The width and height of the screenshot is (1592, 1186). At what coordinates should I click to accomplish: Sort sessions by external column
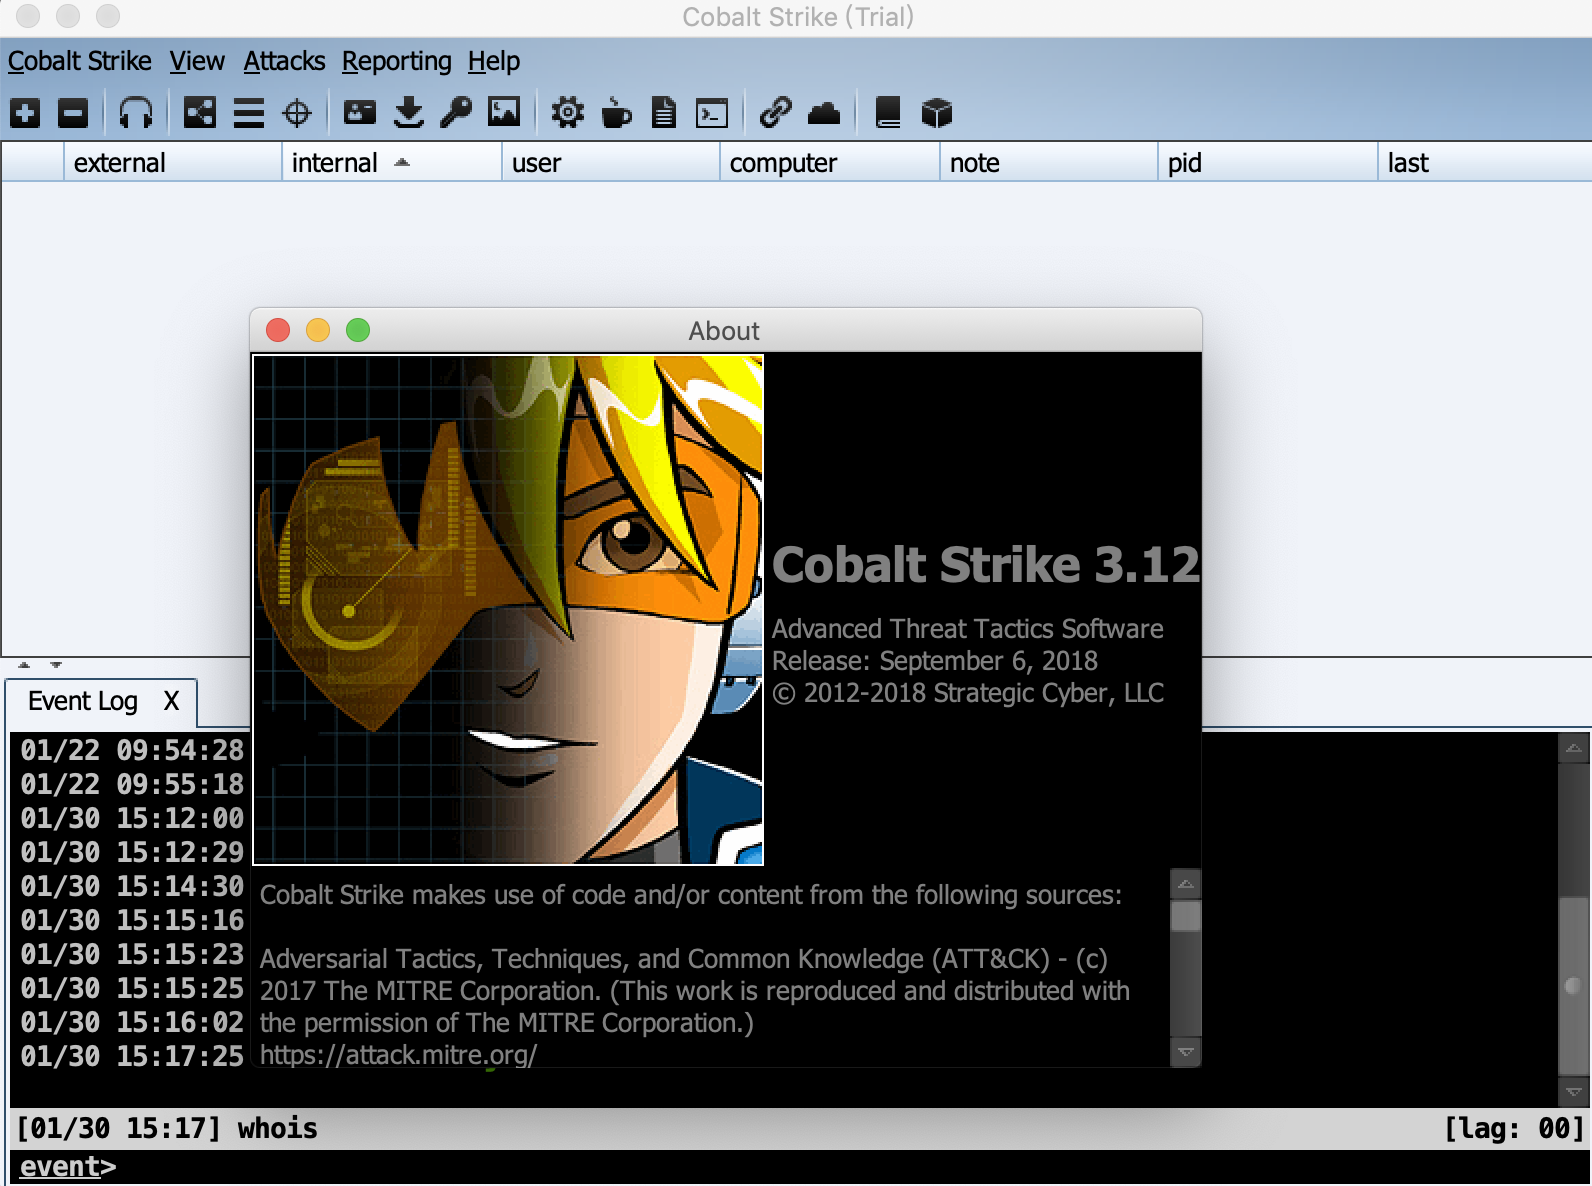point(173,163)
